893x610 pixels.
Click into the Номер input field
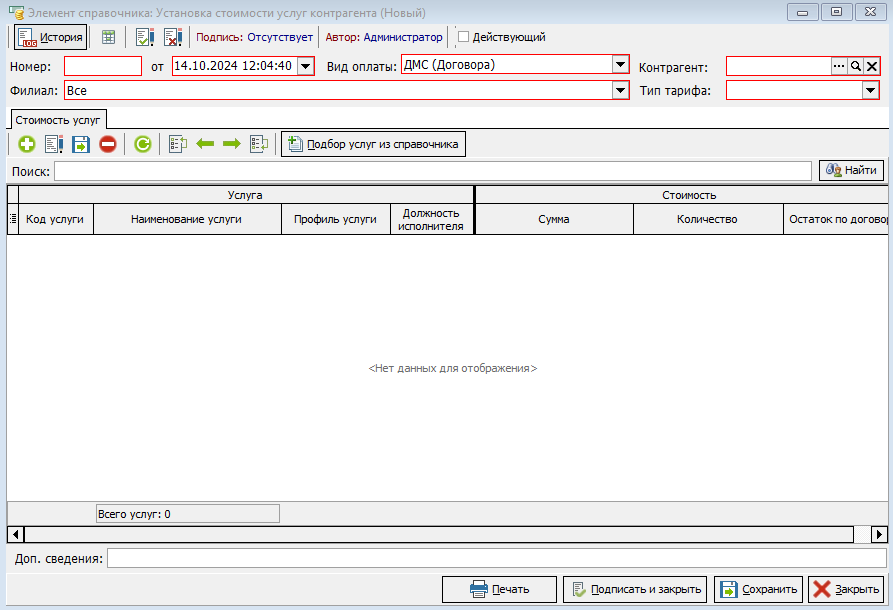103,67
